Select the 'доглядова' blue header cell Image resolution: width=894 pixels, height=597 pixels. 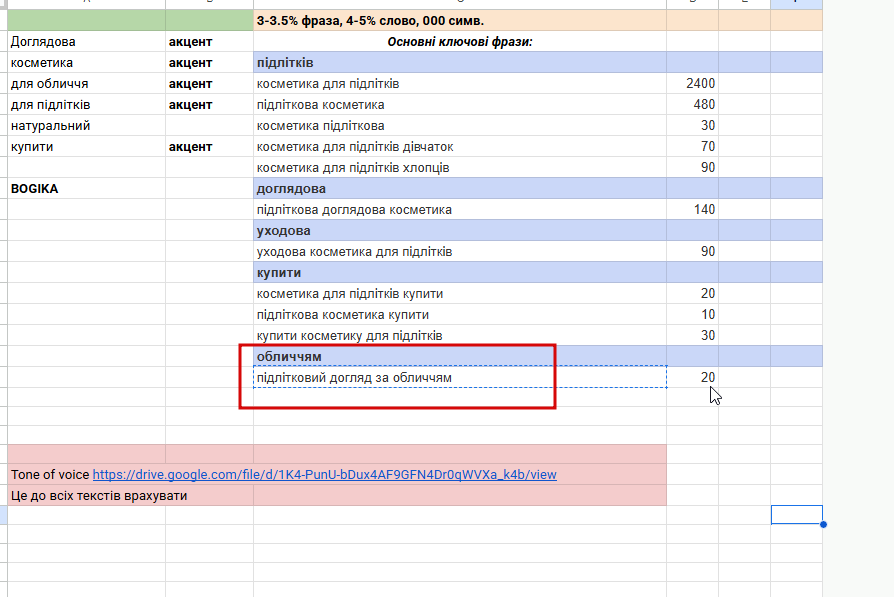point(460,189)
